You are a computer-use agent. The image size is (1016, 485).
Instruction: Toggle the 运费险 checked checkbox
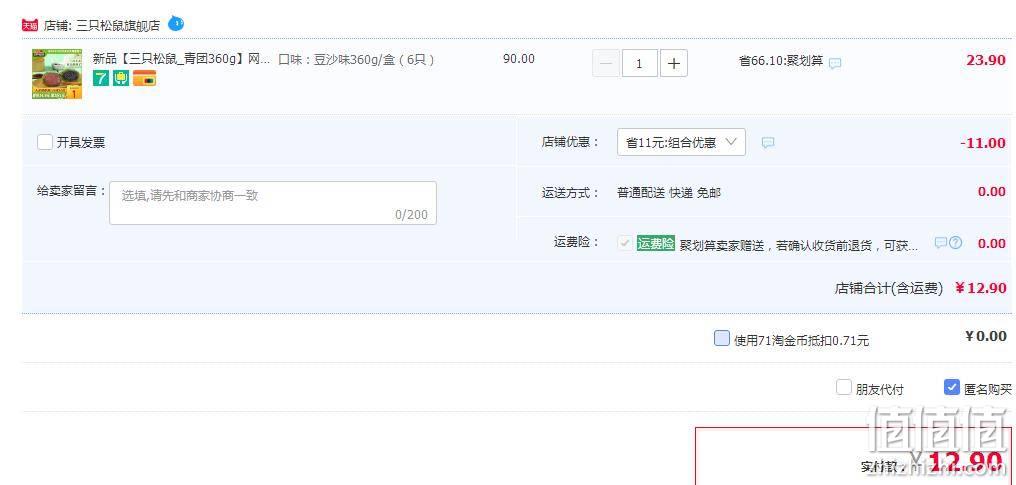tap(625, 243)
